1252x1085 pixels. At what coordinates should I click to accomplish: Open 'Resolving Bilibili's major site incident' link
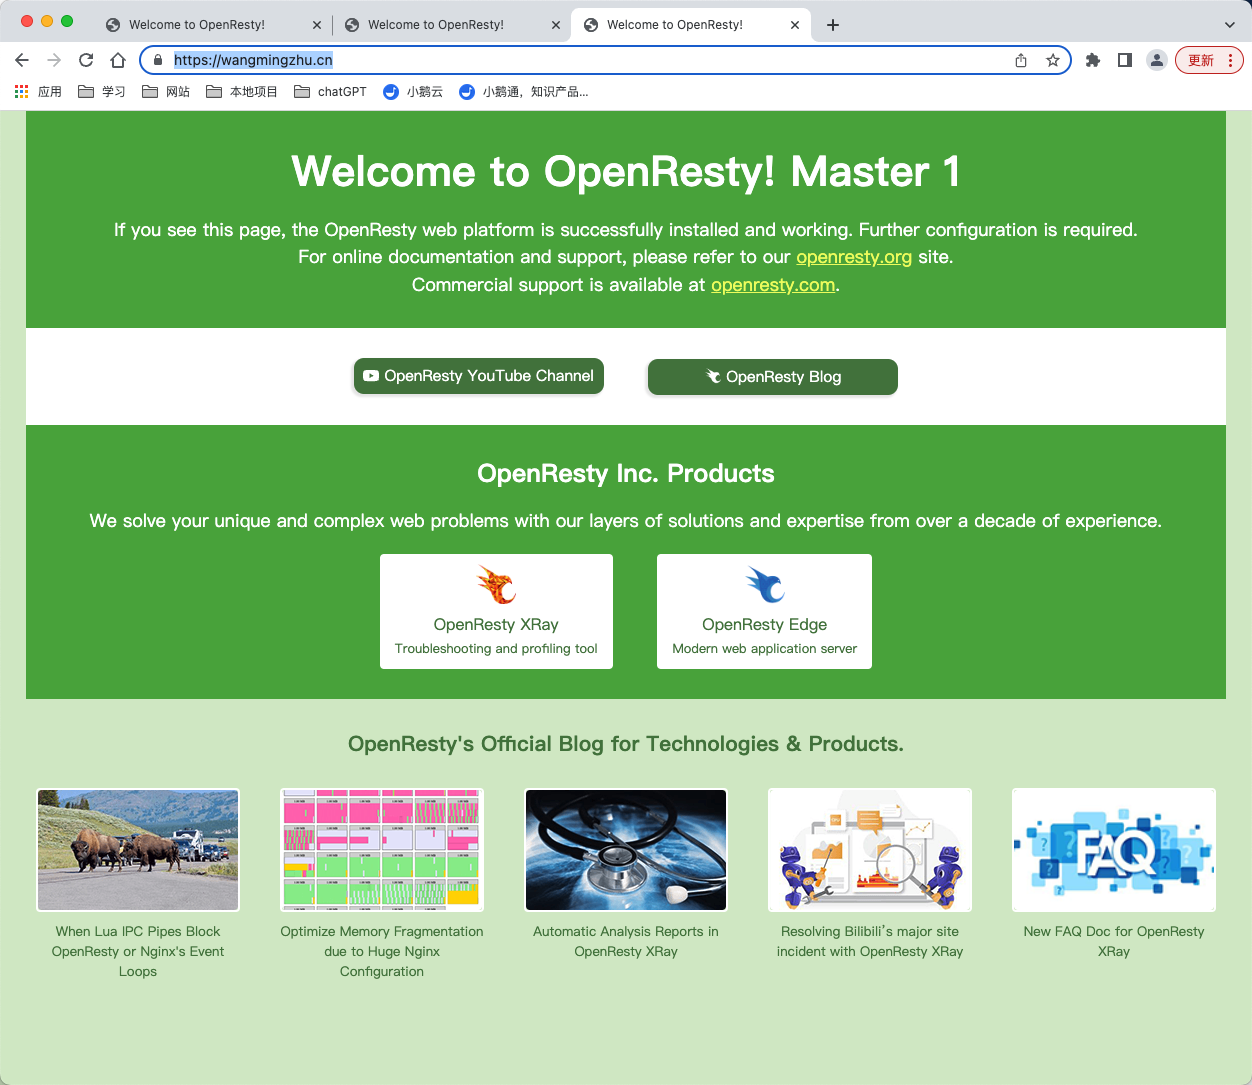(x=870, y=941)
